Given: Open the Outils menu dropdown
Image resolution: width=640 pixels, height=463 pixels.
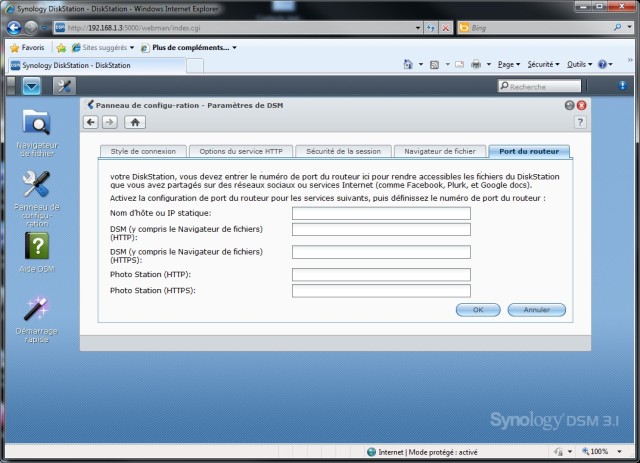Looking at the screenshot, I should click(579, 65).
